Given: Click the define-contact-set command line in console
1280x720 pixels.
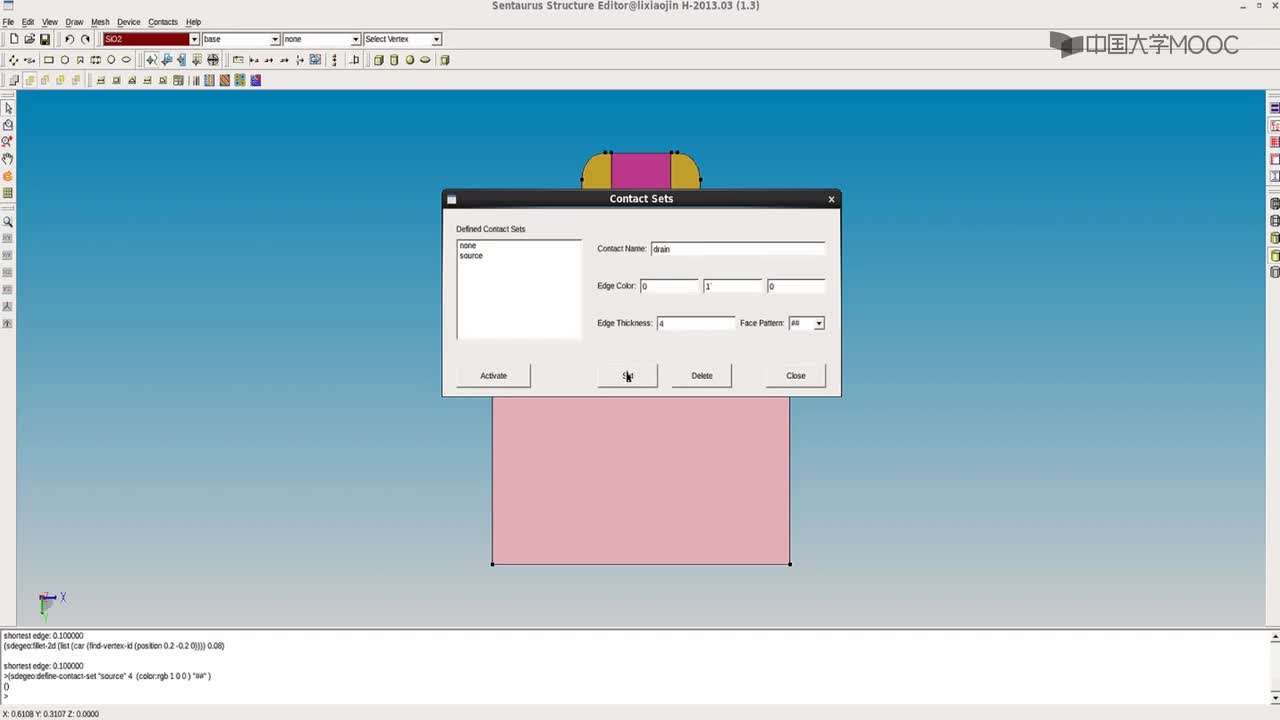Looking at the screenshot, I should point(108,676).
